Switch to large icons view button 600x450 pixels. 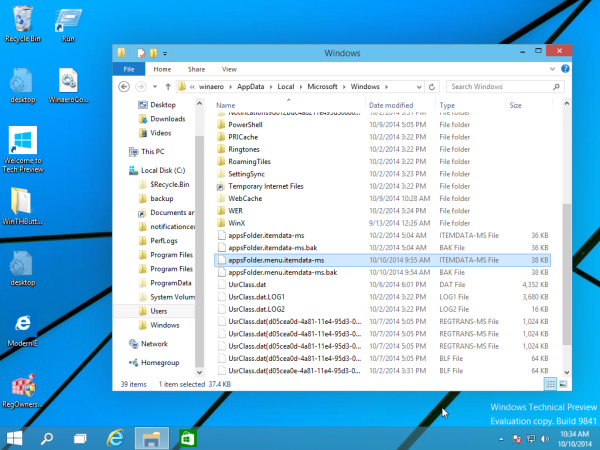[563, 384]
